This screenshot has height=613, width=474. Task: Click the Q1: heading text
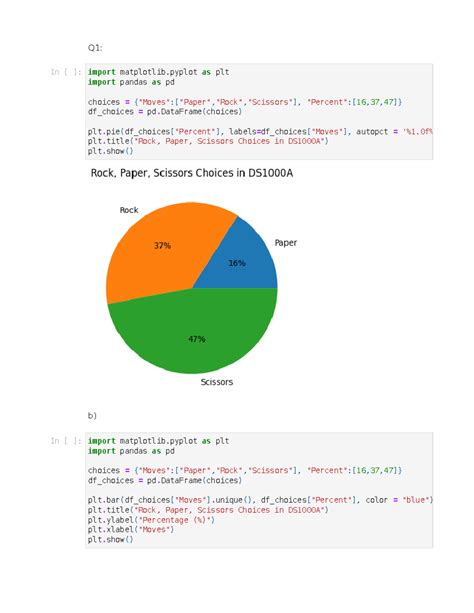(x=95, y=48)
